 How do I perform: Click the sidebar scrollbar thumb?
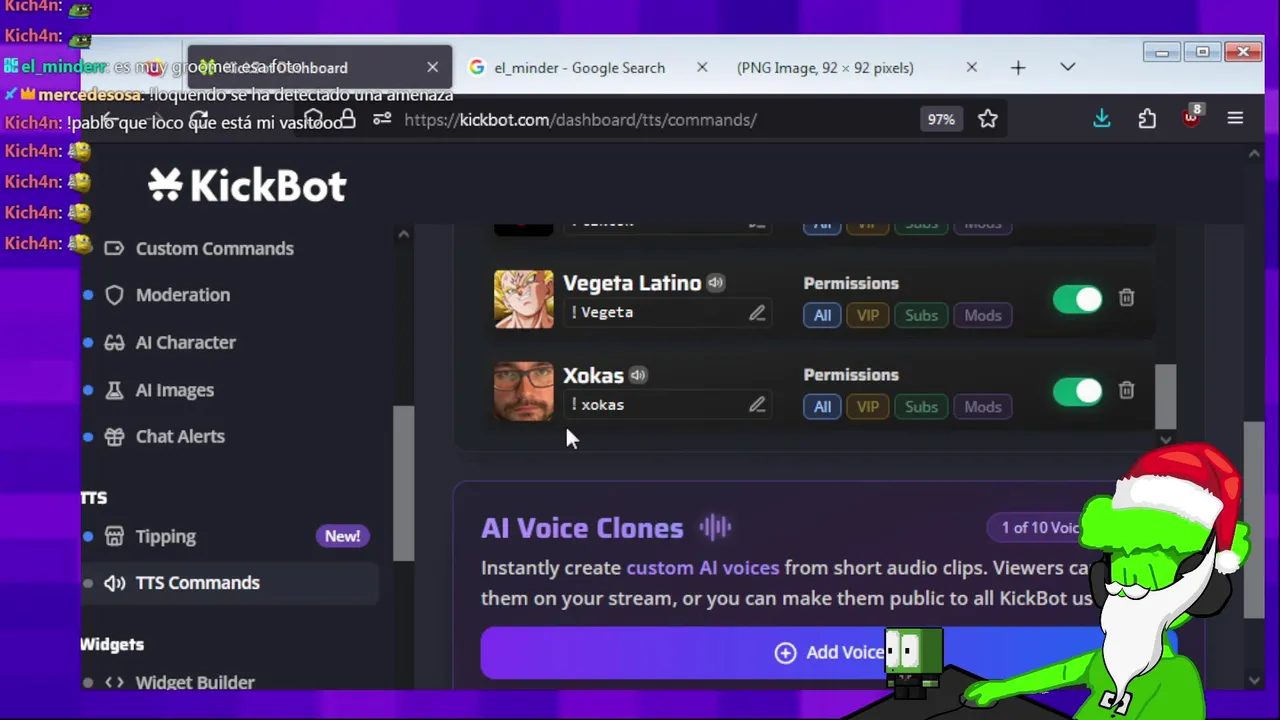[403, 483]
